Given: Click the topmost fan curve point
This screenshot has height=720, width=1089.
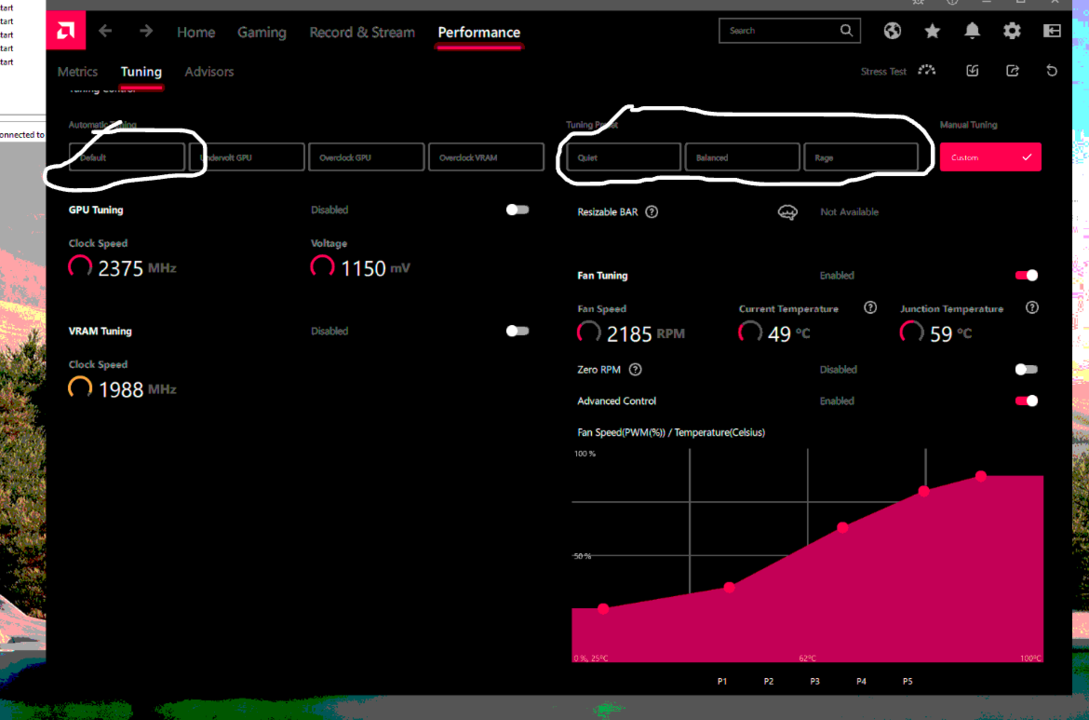Looking at the screenshot, I should (x=981, y=476).
